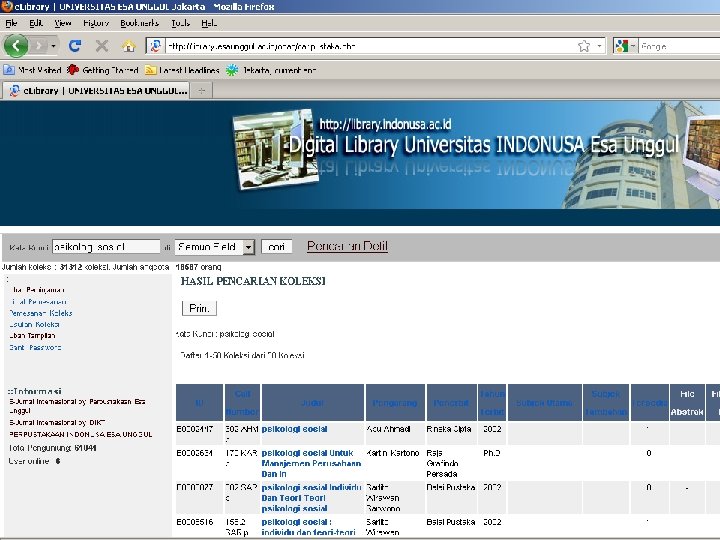Image resolution: width=720 pixels, height=540 pixels.
Task: Click the Kata Kunci keyword input field
Action: click(x=106, y=247)
